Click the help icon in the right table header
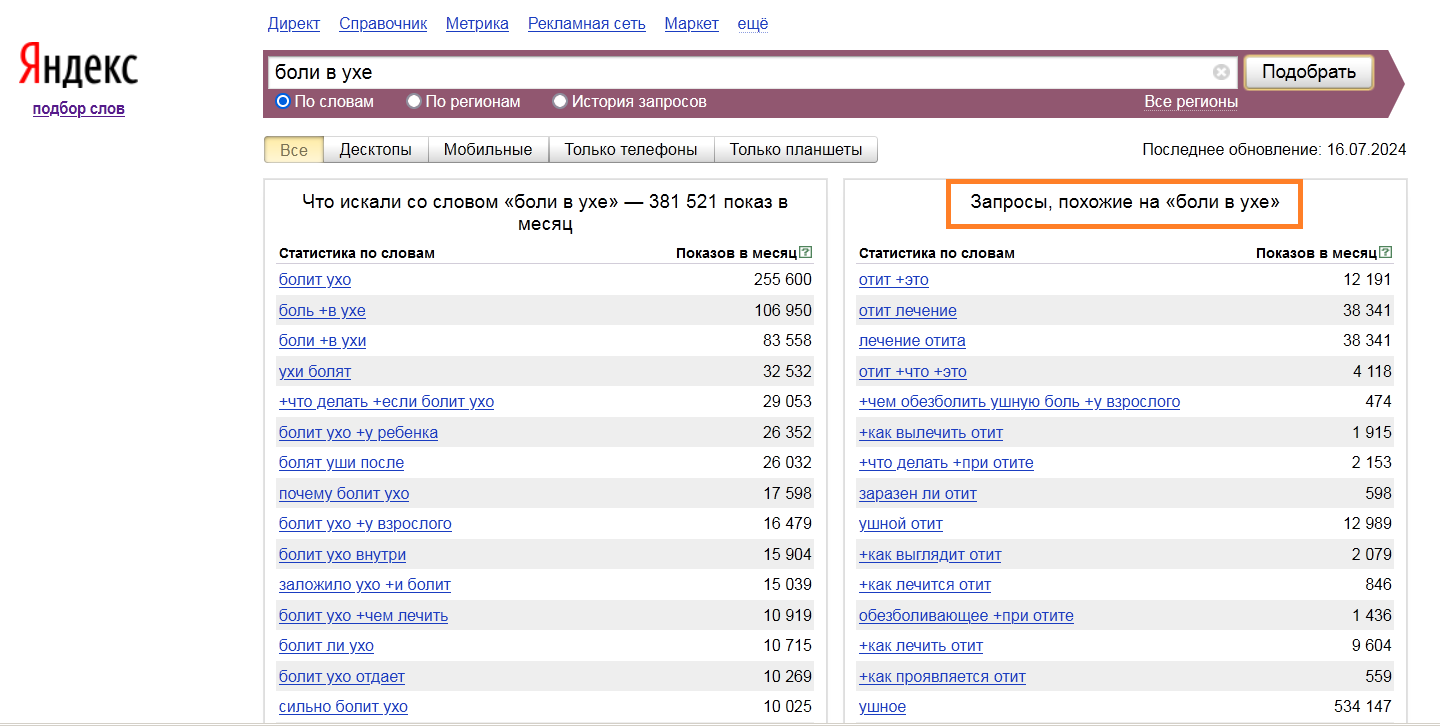This screenshot has height=726, width=1440. click(1386, 253)
